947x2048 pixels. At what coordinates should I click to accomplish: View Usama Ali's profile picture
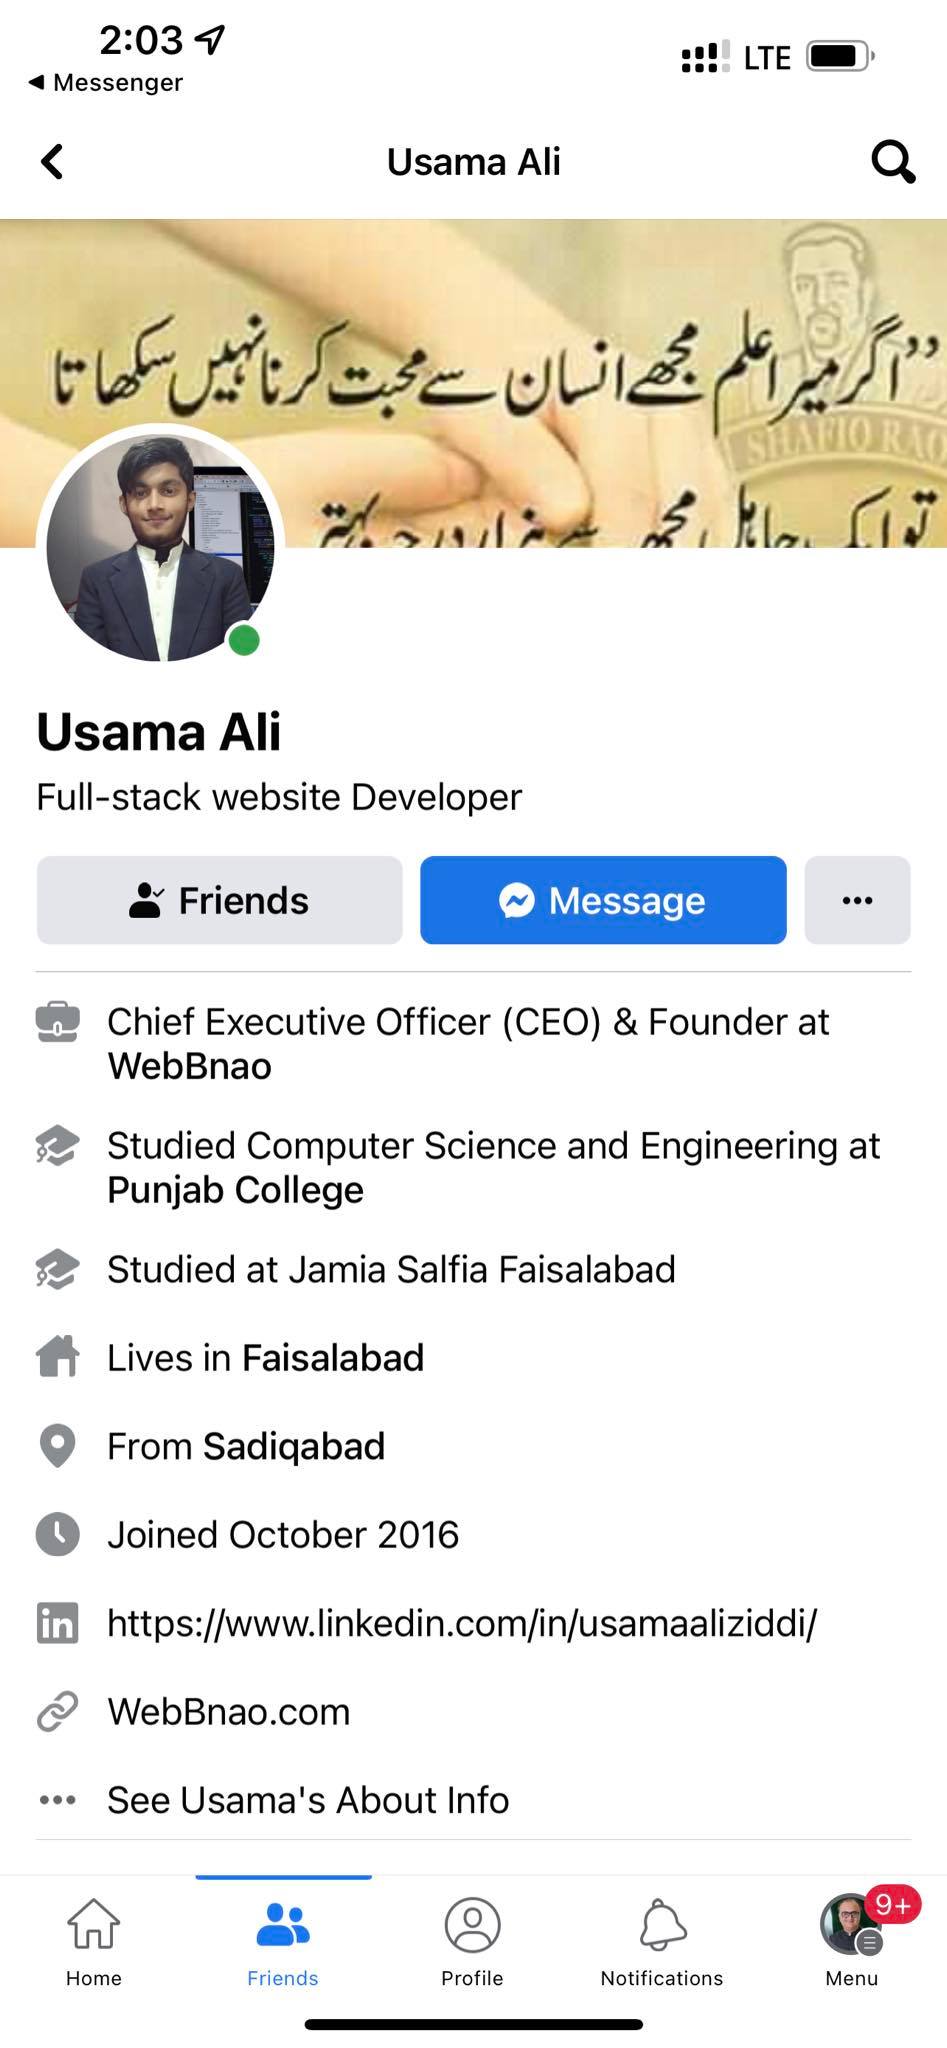click(x=160, y=548)
